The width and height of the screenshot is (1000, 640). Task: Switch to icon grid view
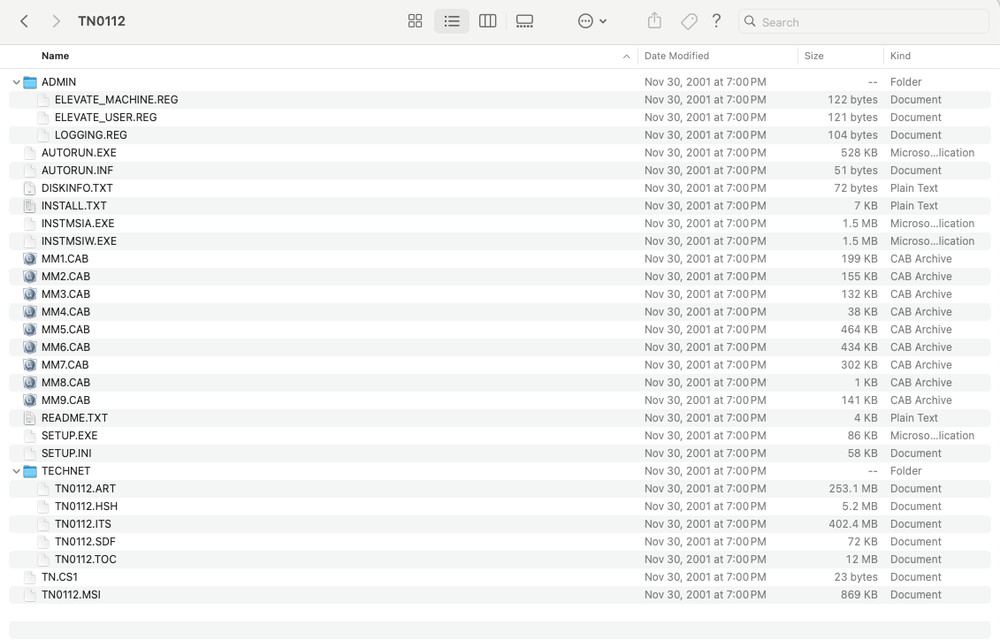[415, 21]
